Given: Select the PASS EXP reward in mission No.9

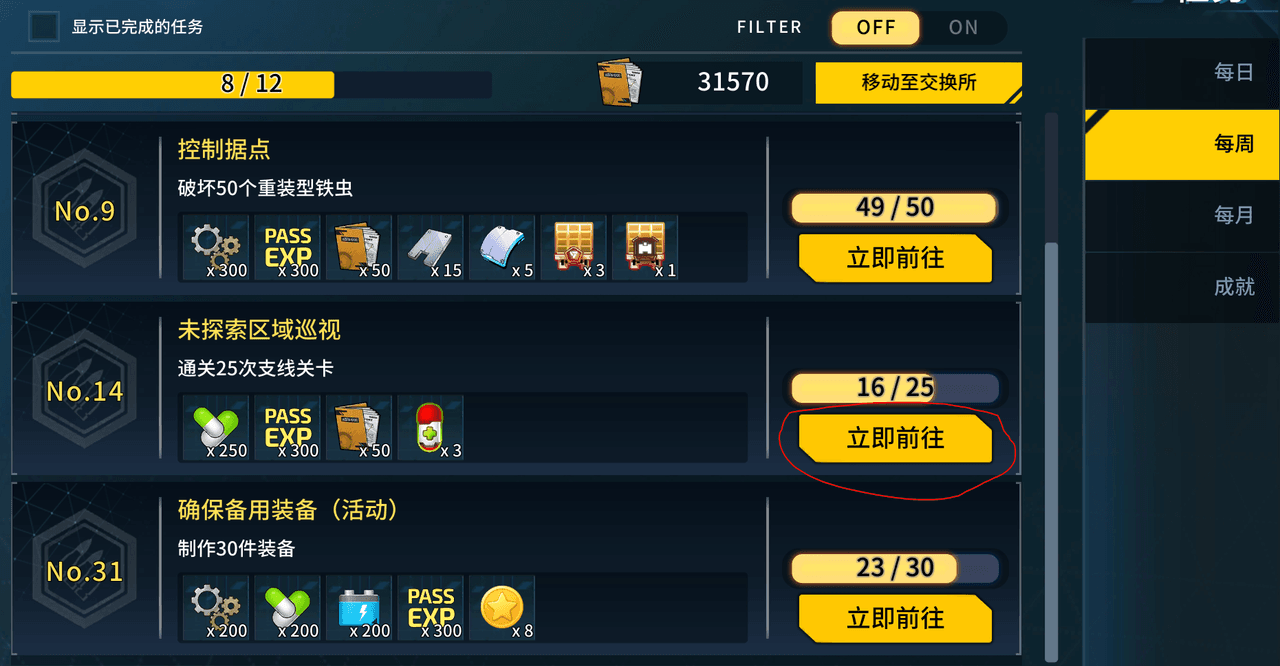Looking at the screenshot, I should 287,247.
